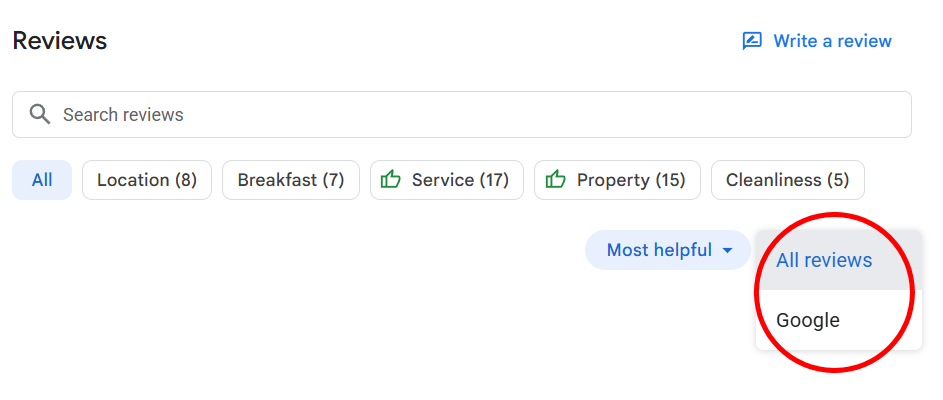Click the Service chip thumbs-up icon
The image size is (943, 400).
[391, 179]
